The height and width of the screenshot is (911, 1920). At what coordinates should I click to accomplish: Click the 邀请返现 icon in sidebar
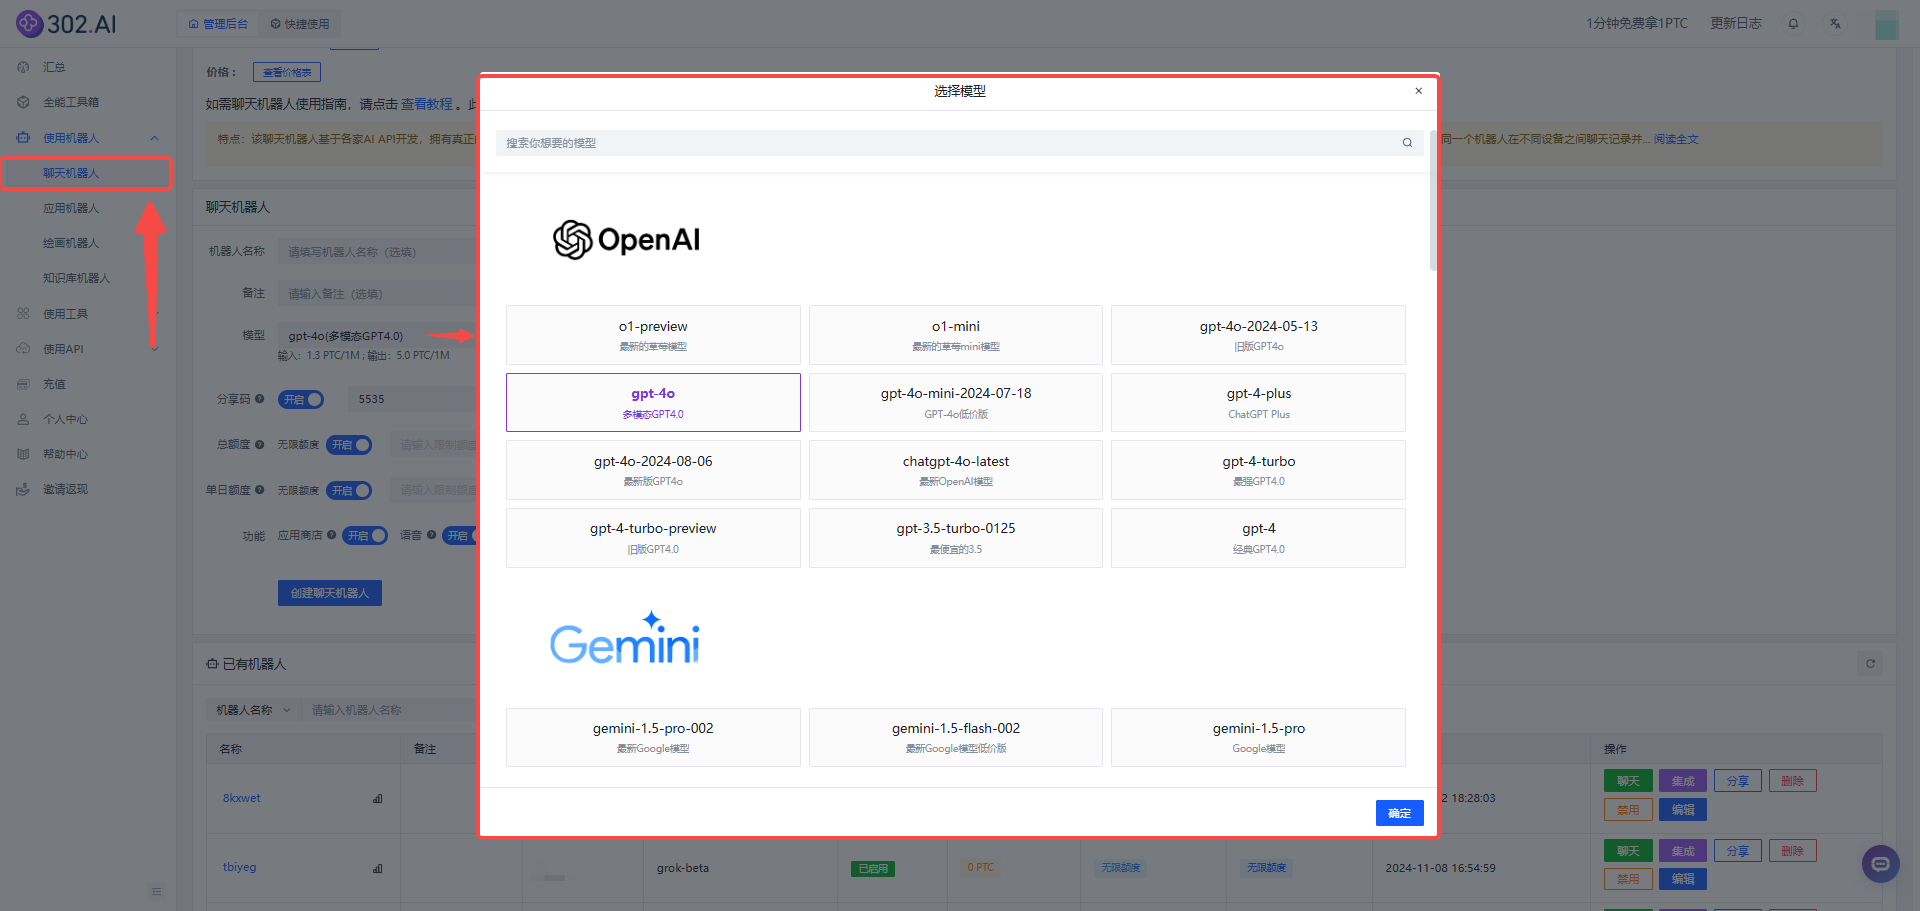pos(23,489)
